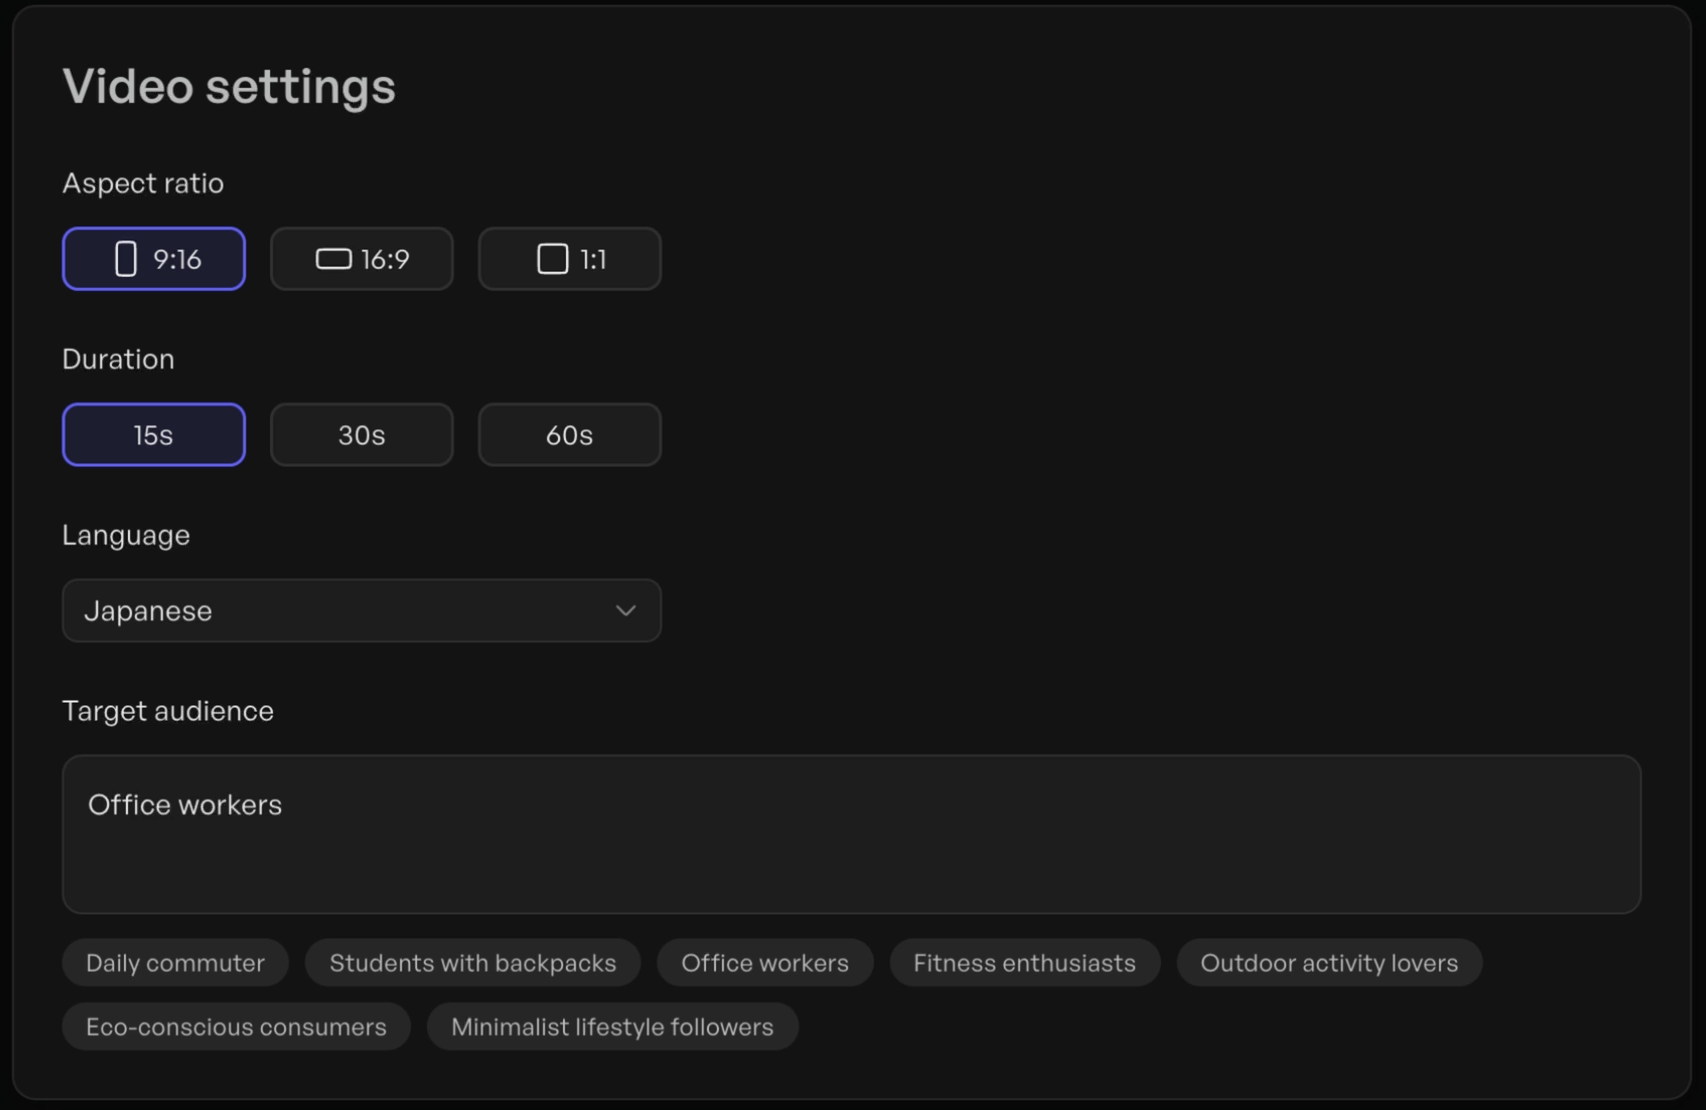Pick the Fitness enthusiasts chip
This screenshot has height=1110, width=1706.
click(1025, 963)
